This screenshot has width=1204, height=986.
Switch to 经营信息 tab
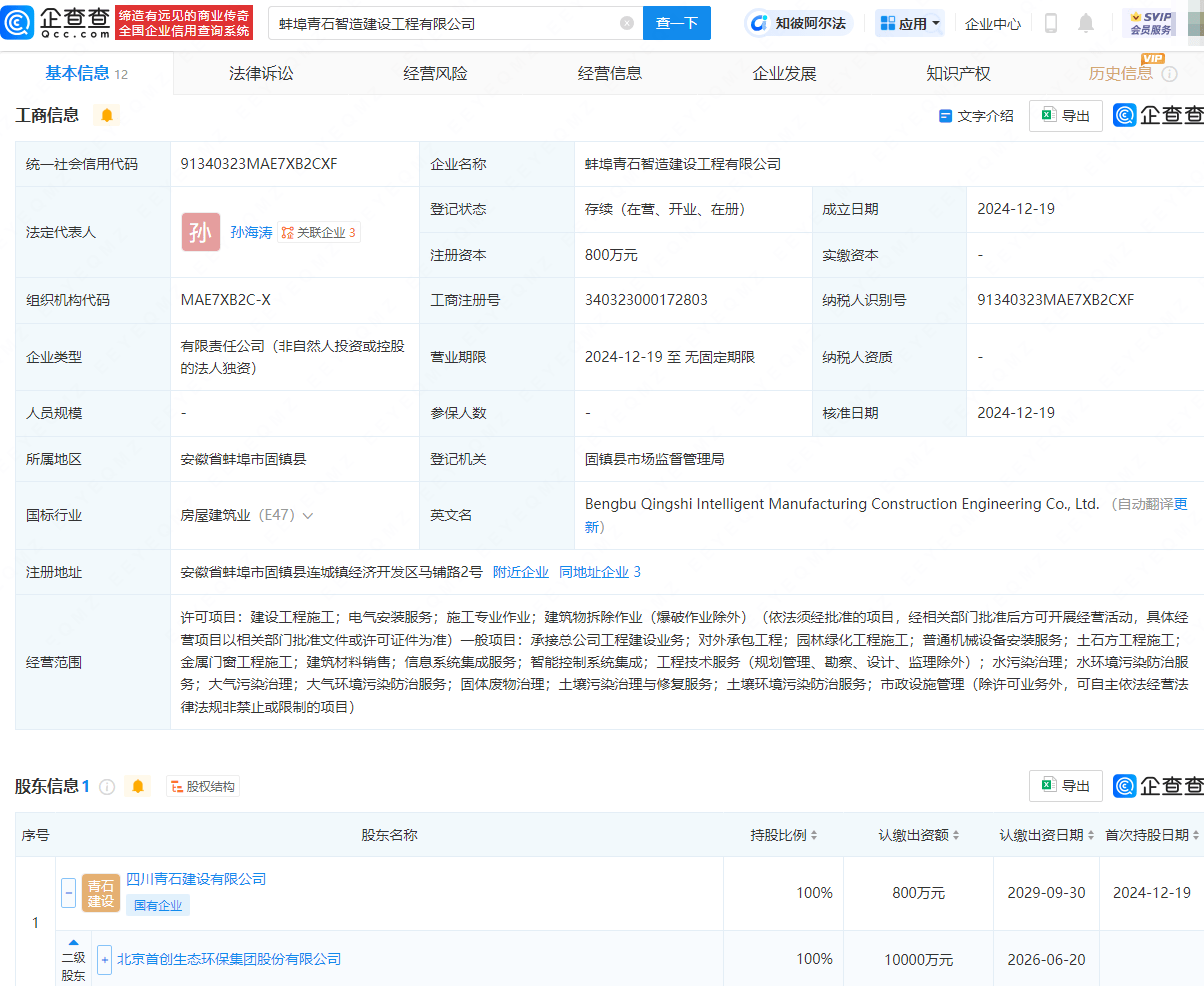click(x=610, y=73)
